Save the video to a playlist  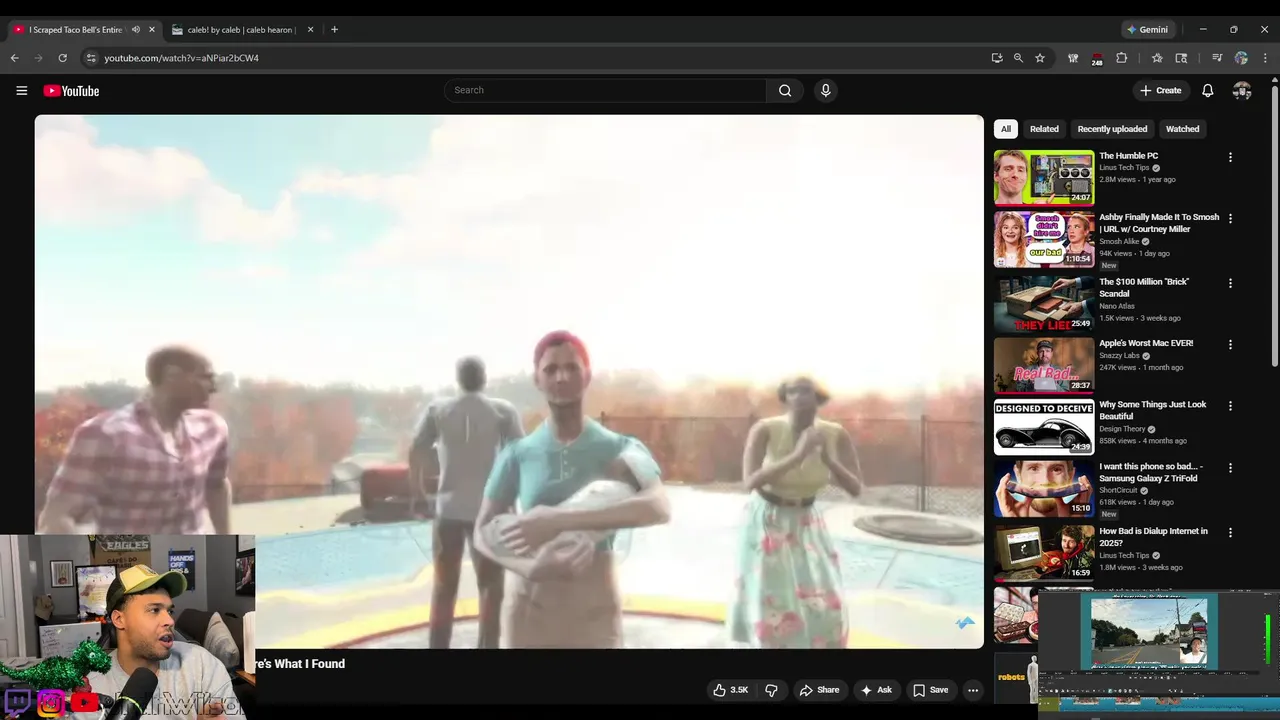point(930,690)
